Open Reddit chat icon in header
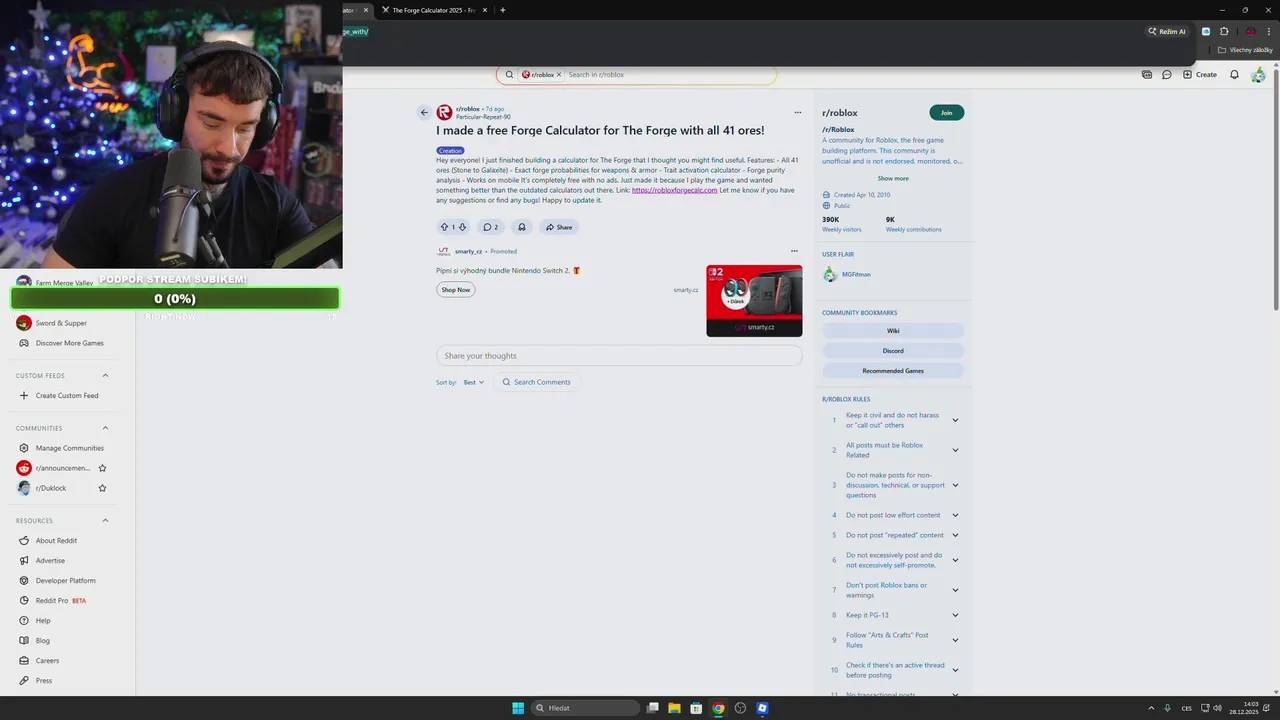Screen dimensions: 1280x720 click(1166, 75)
